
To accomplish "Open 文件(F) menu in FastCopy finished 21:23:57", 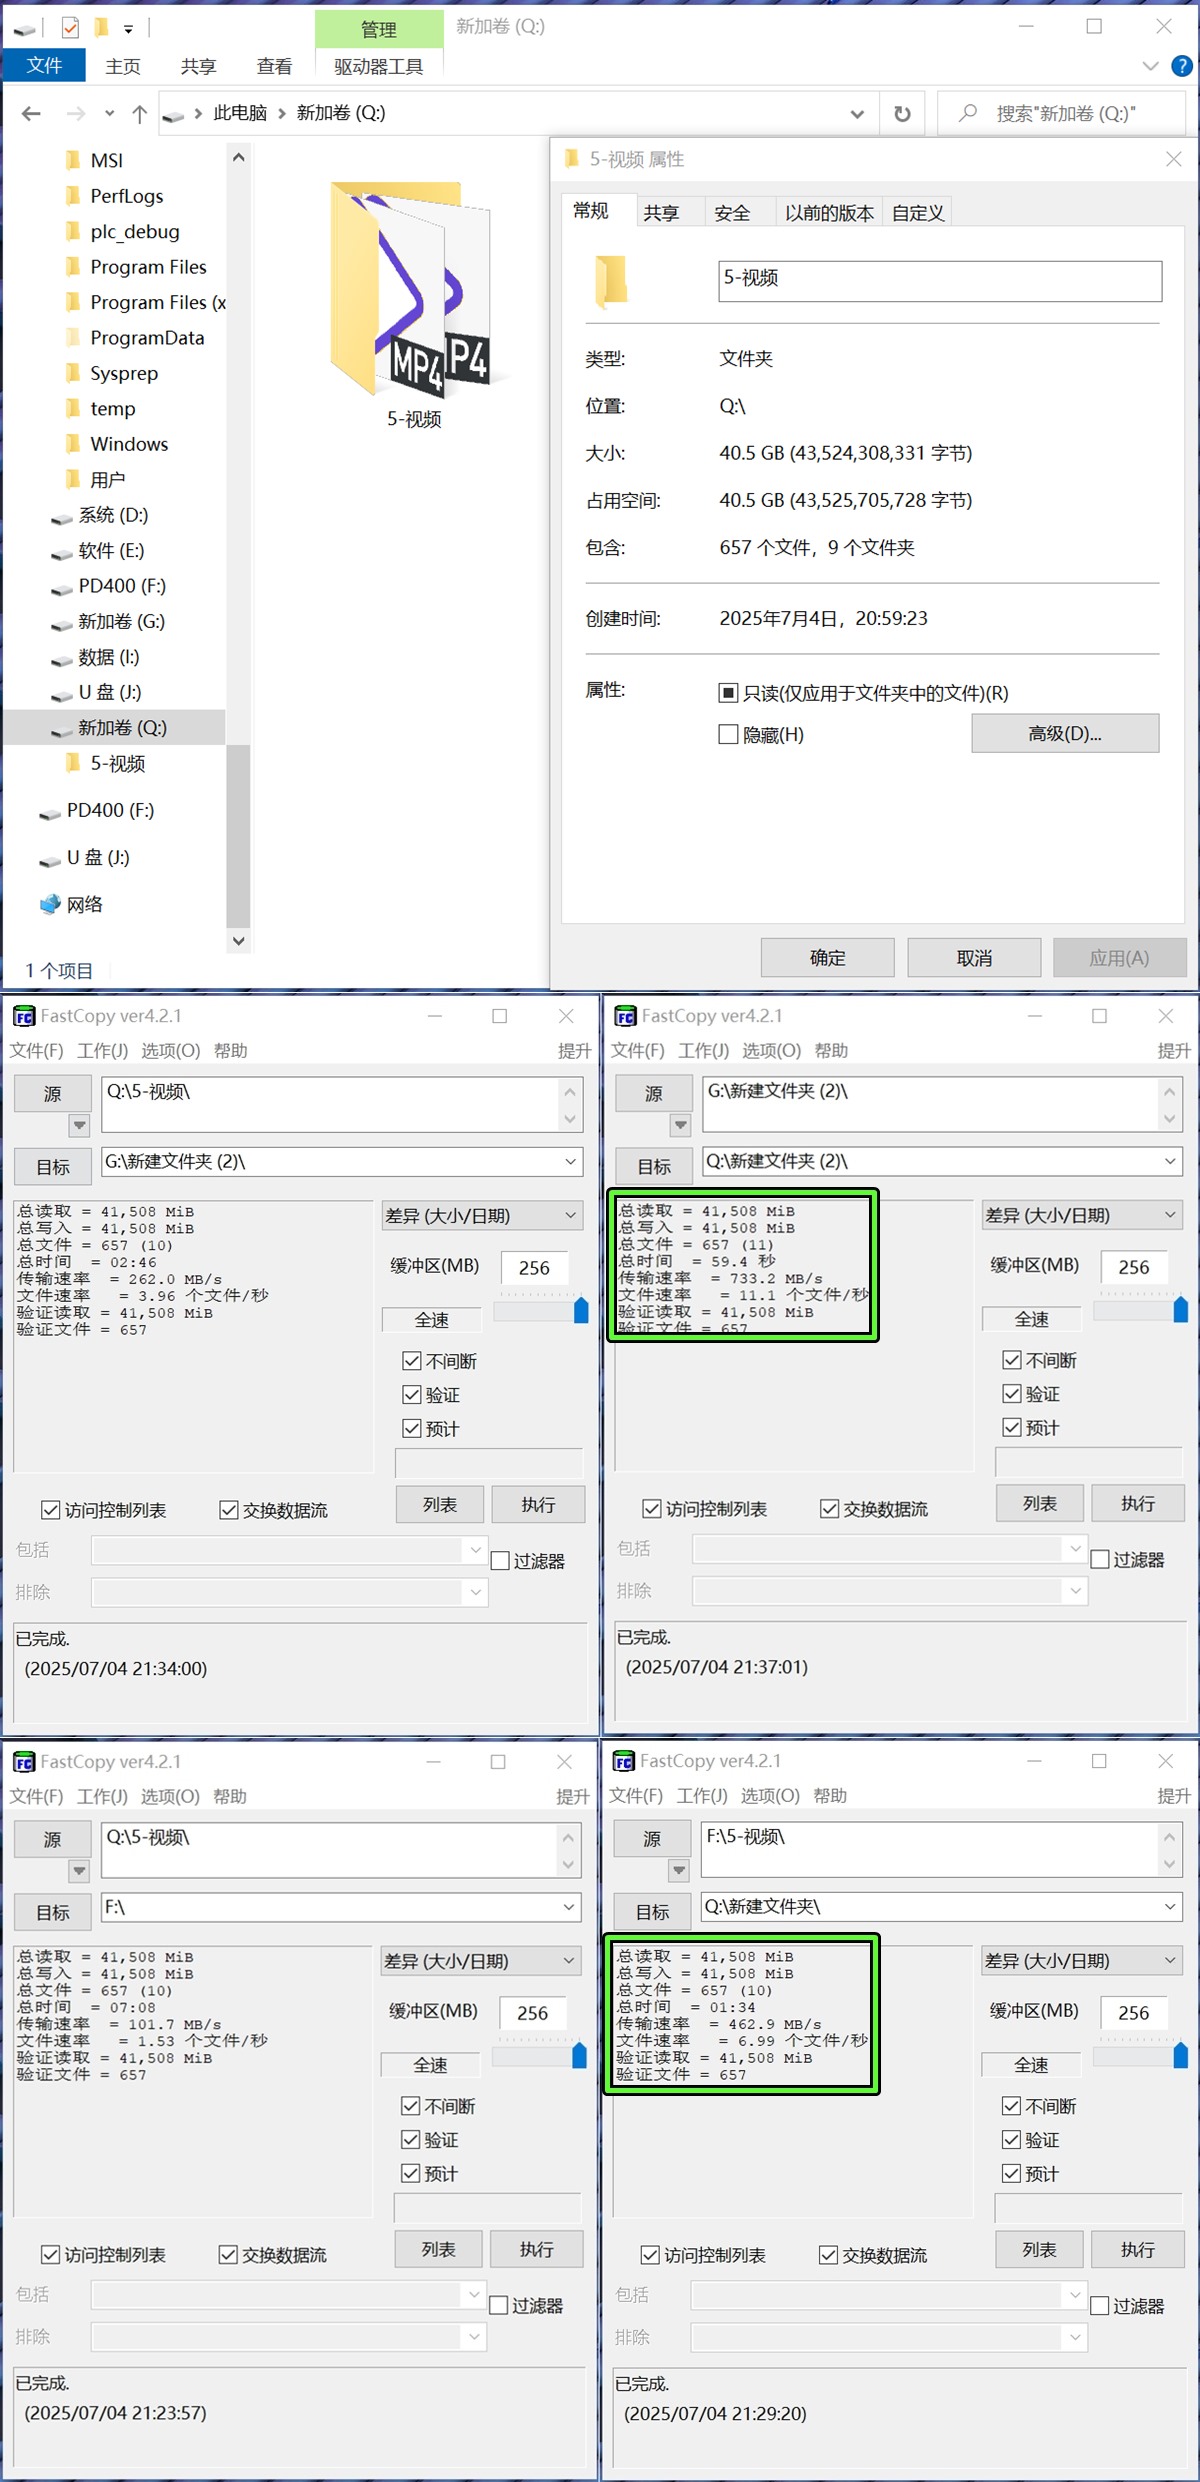I will click(36, 1796).
